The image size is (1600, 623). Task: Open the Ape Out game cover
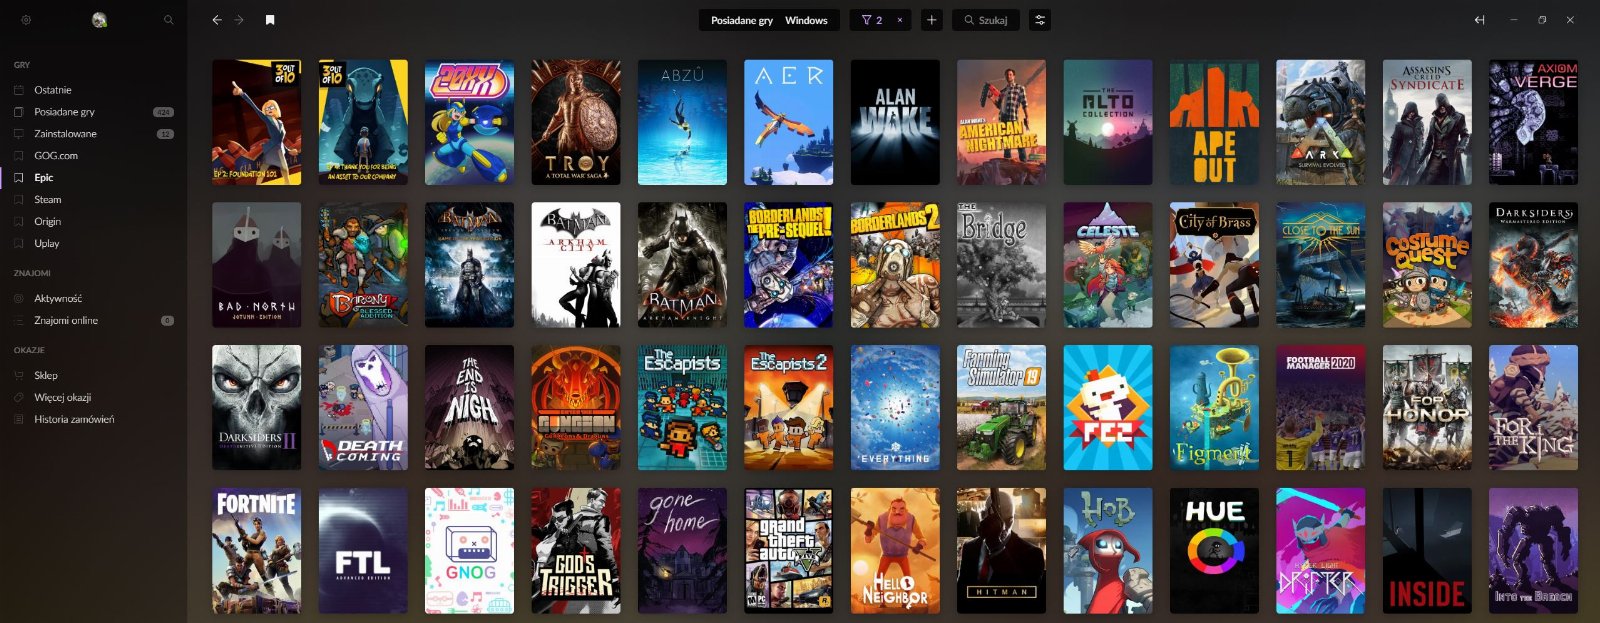pyautogui.click(x=1214, y=122)
